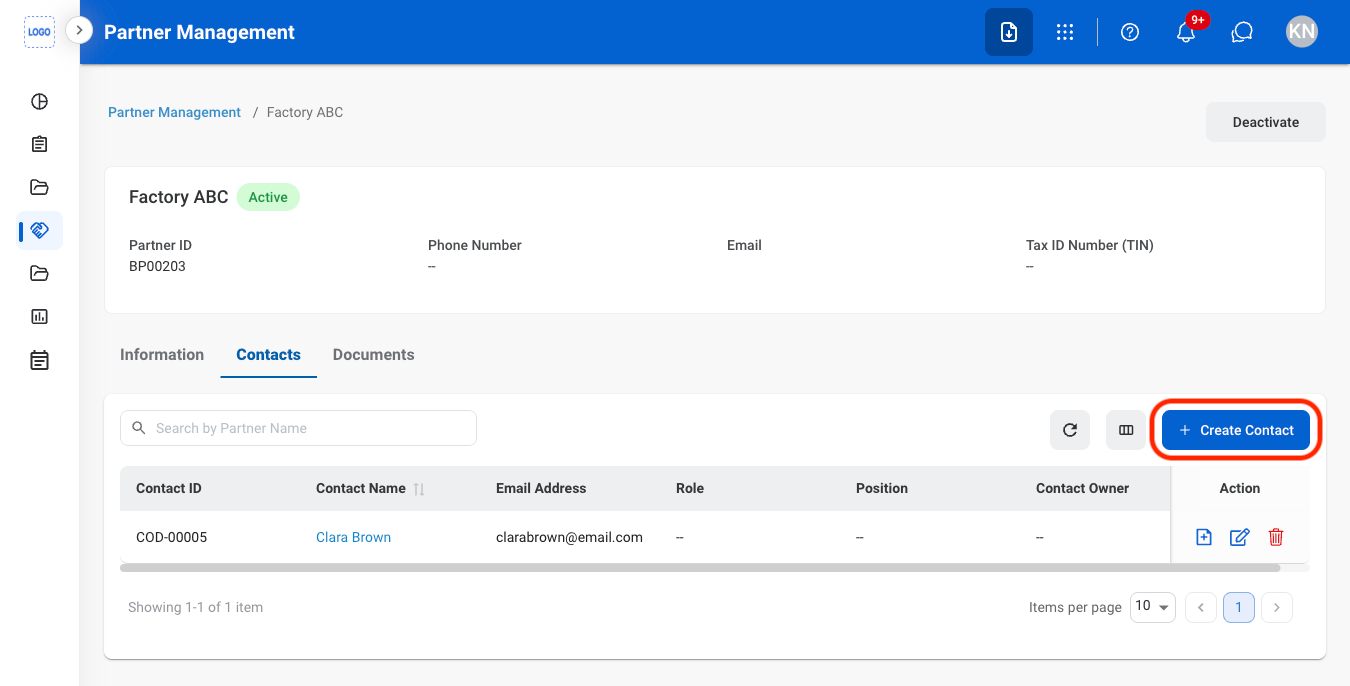Image resolution: width=1350 pixels, height=686 pixels.
Task: Refresh the contacts table
Action: 1070,430
